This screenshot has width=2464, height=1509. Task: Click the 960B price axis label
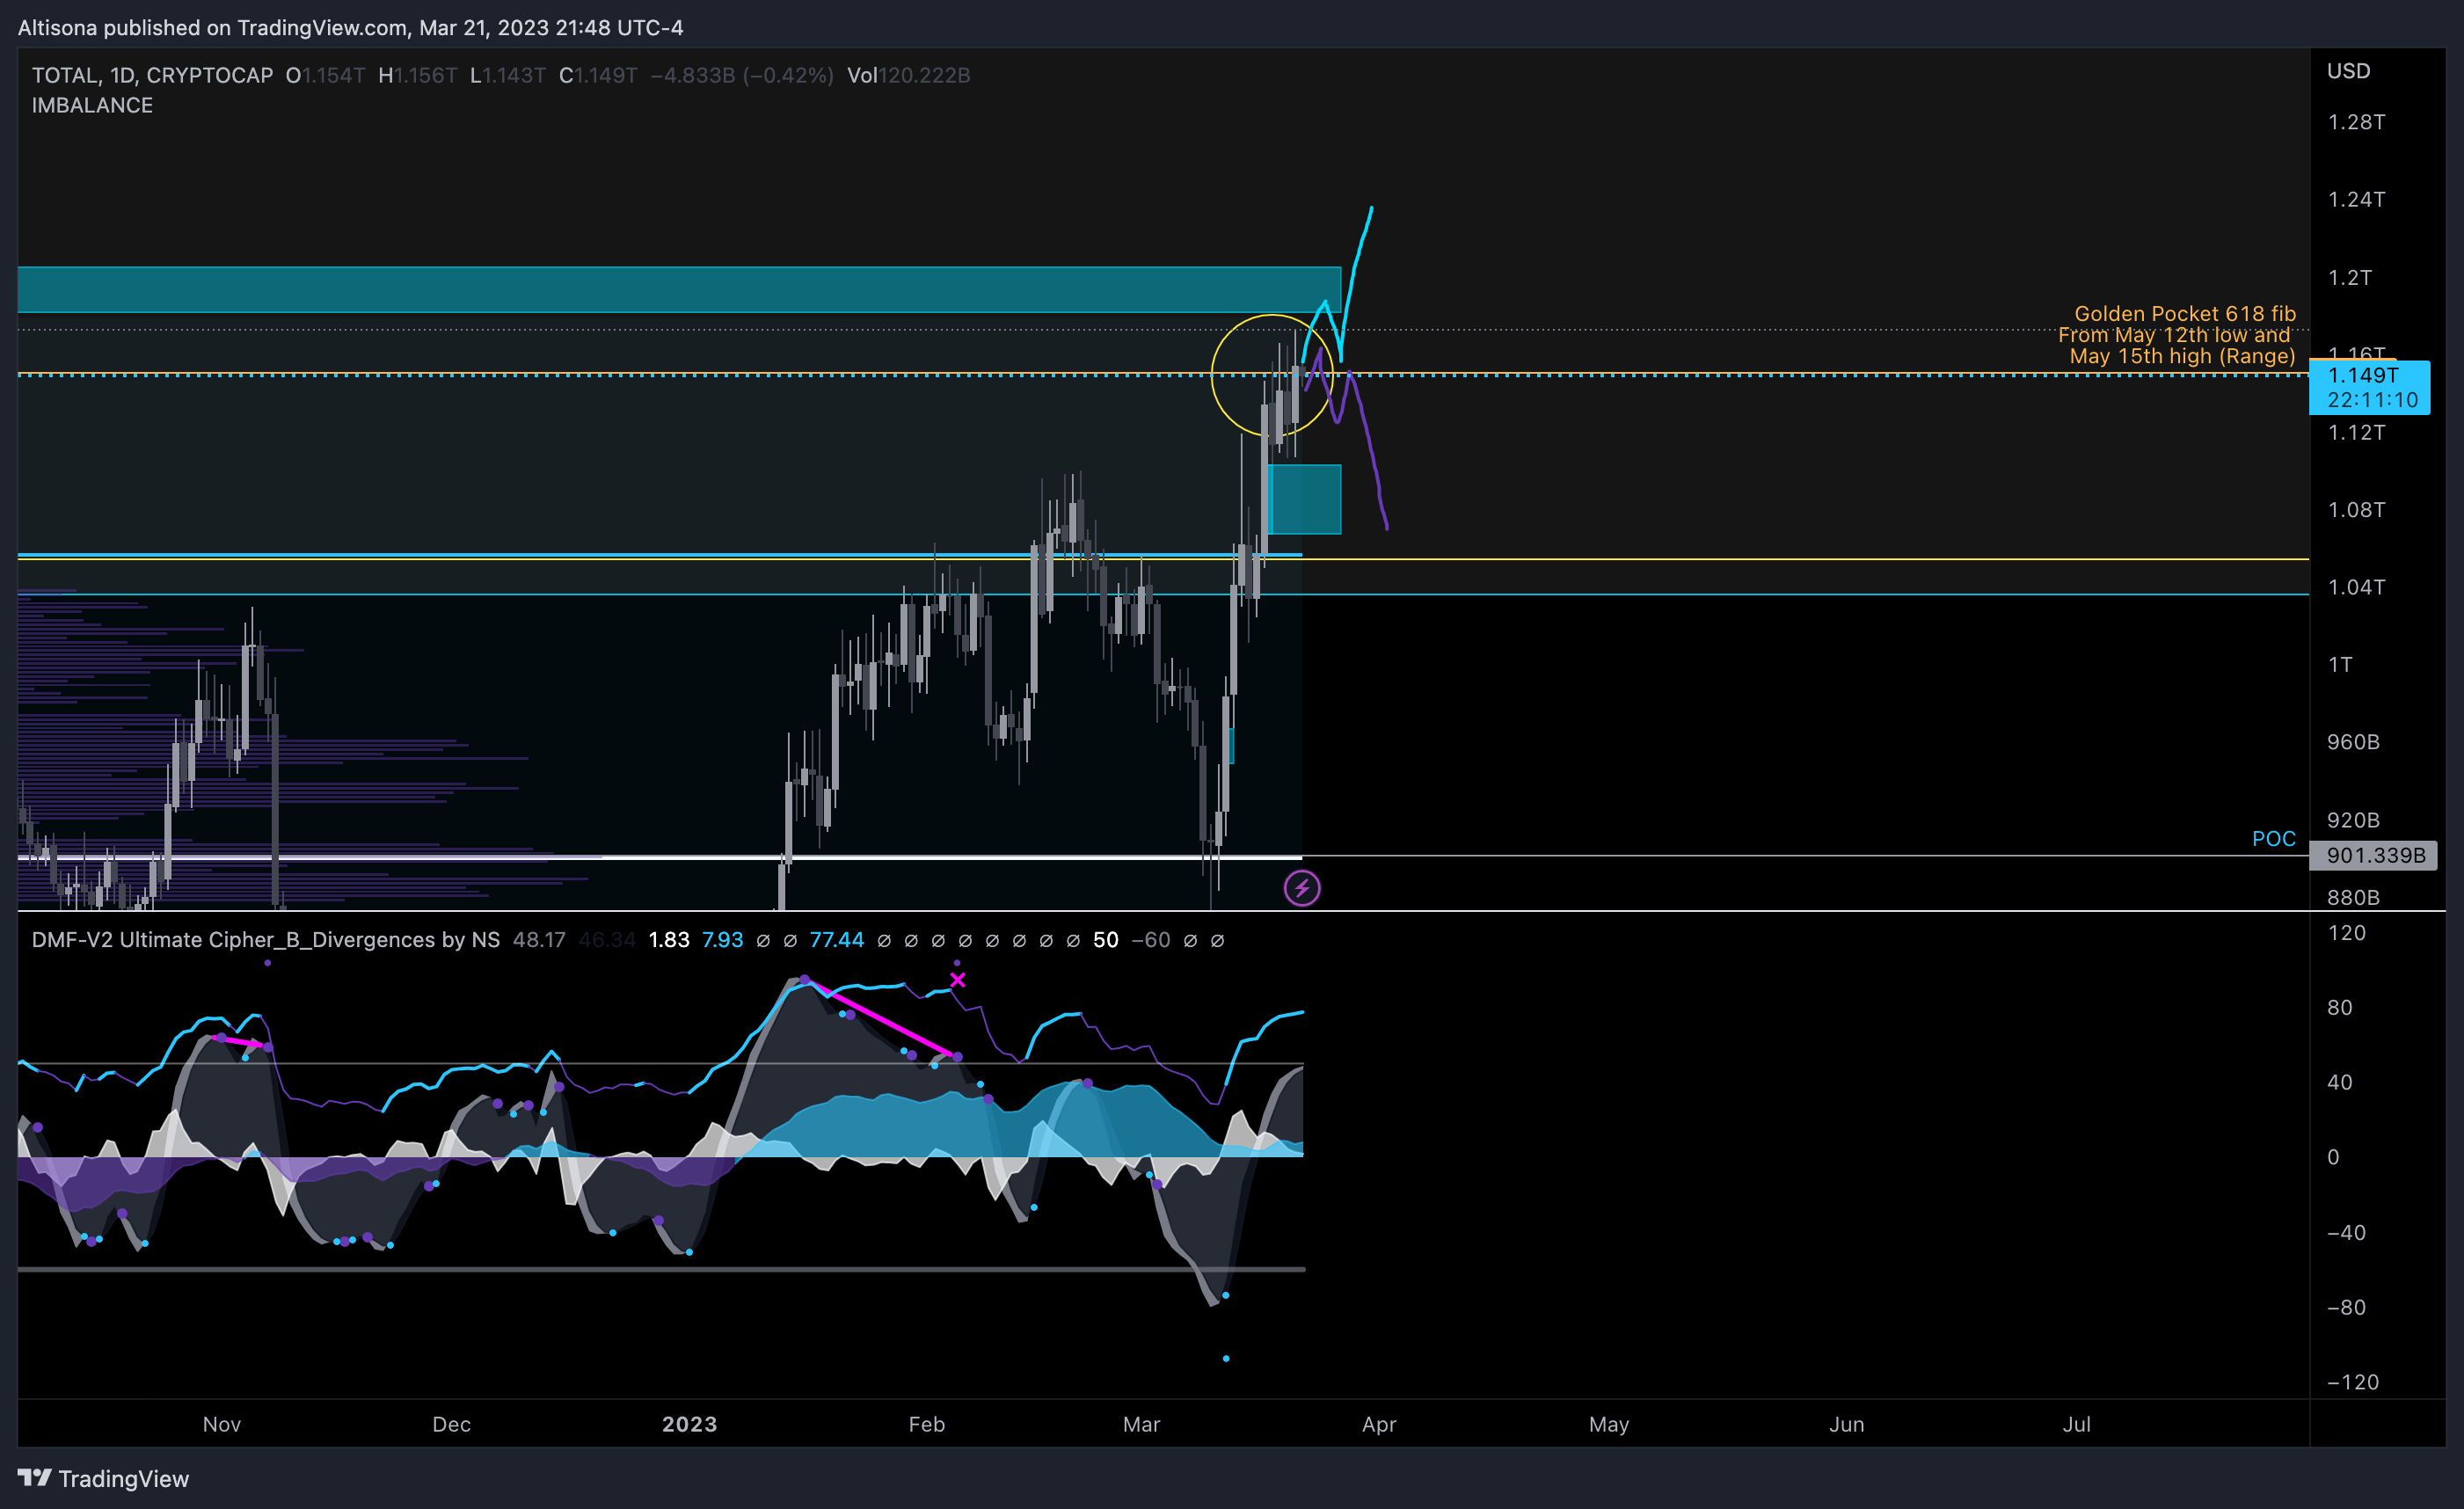[x=2353, y=742]
